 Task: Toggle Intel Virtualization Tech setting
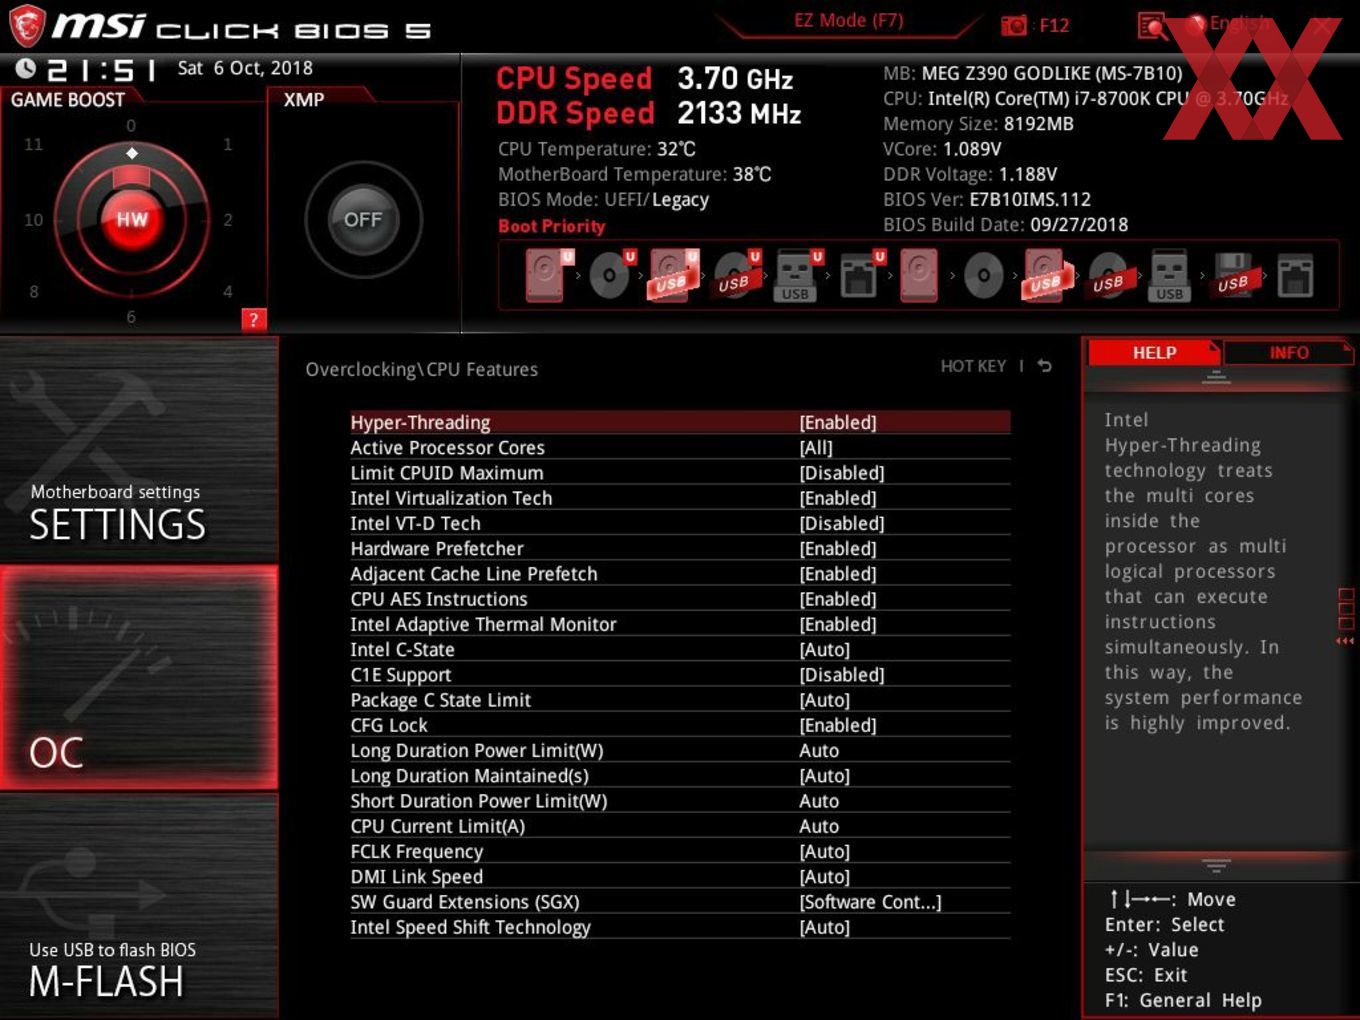[x=680, y=498]
